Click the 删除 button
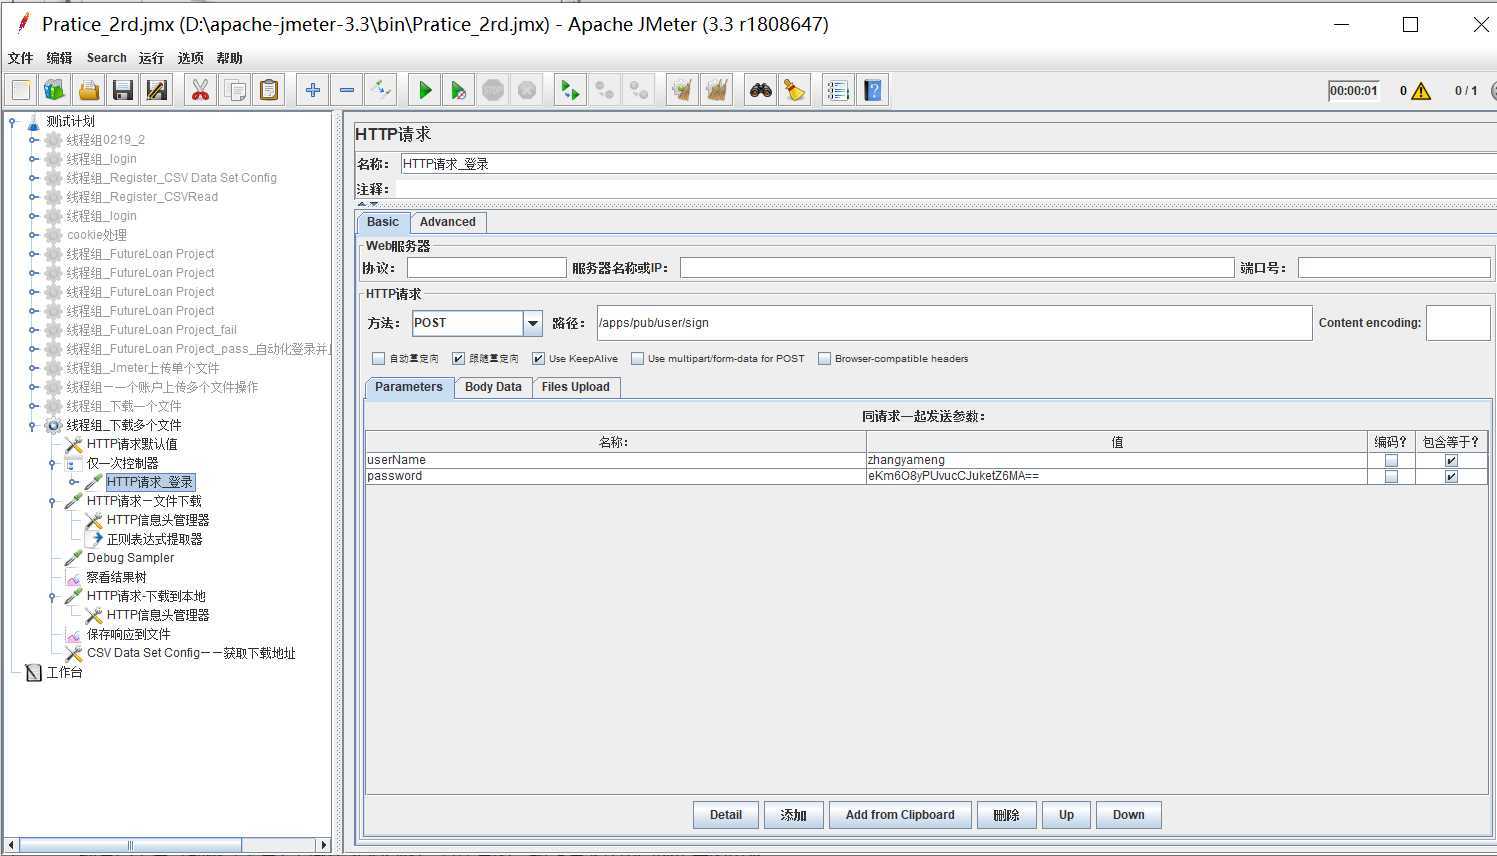This screenshot has width=1497, height=856. 1006,815
